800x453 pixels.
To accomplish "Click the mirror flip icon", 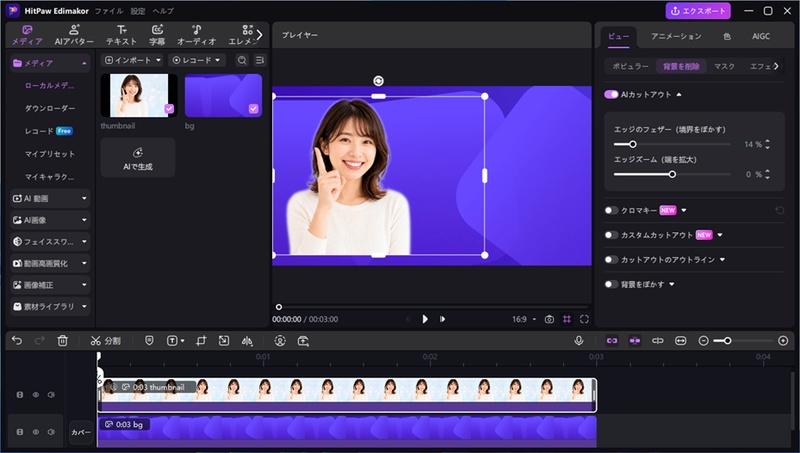I will [x=247, y=341].
